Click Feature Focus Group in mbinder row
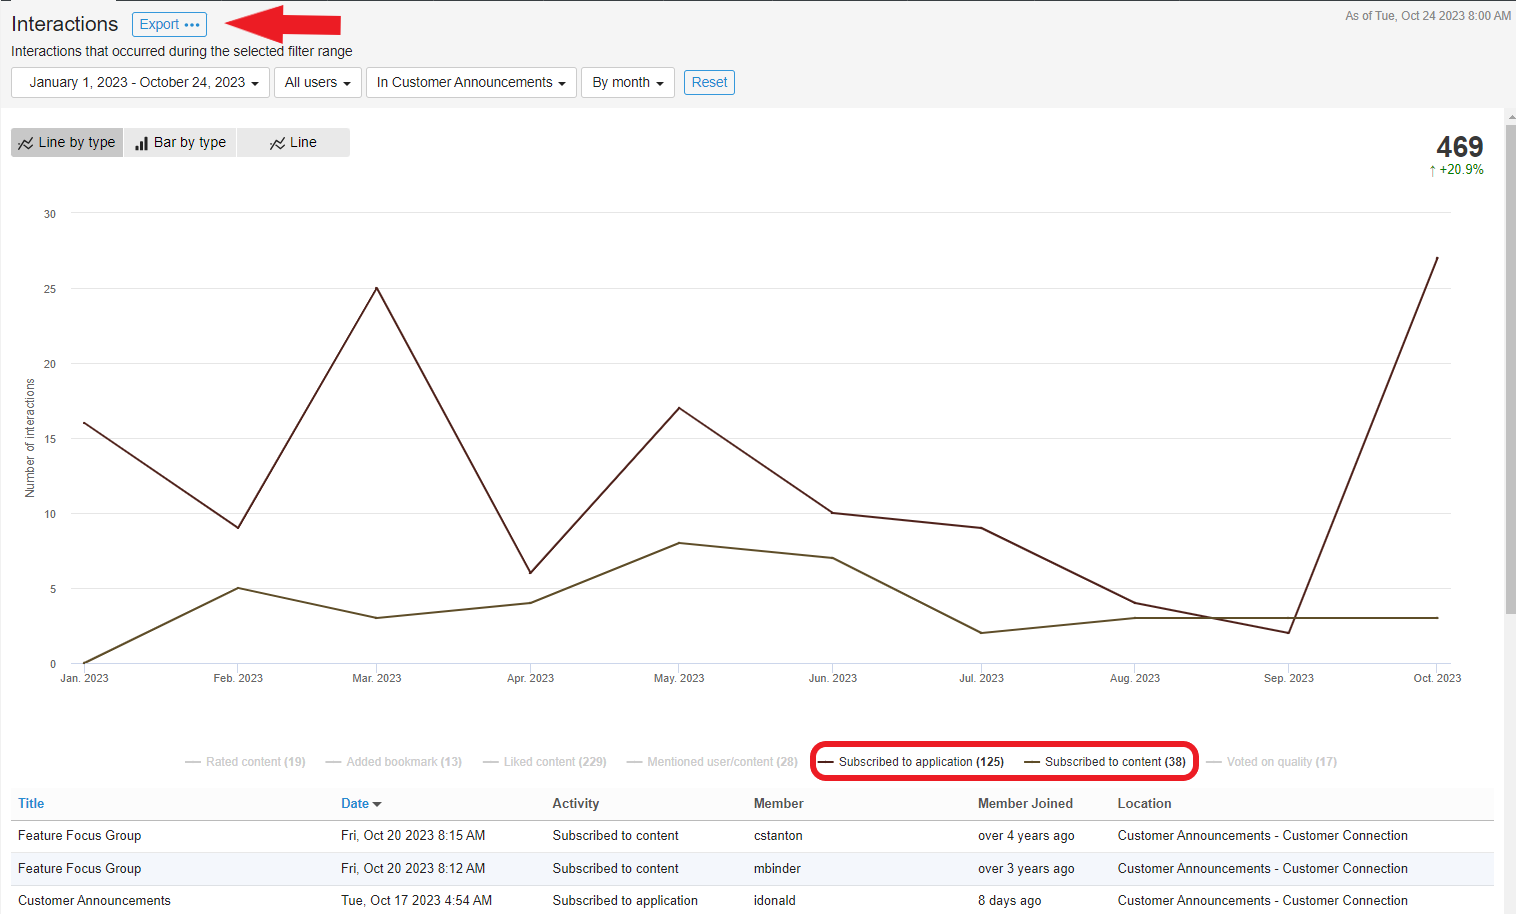 point(79,868)
